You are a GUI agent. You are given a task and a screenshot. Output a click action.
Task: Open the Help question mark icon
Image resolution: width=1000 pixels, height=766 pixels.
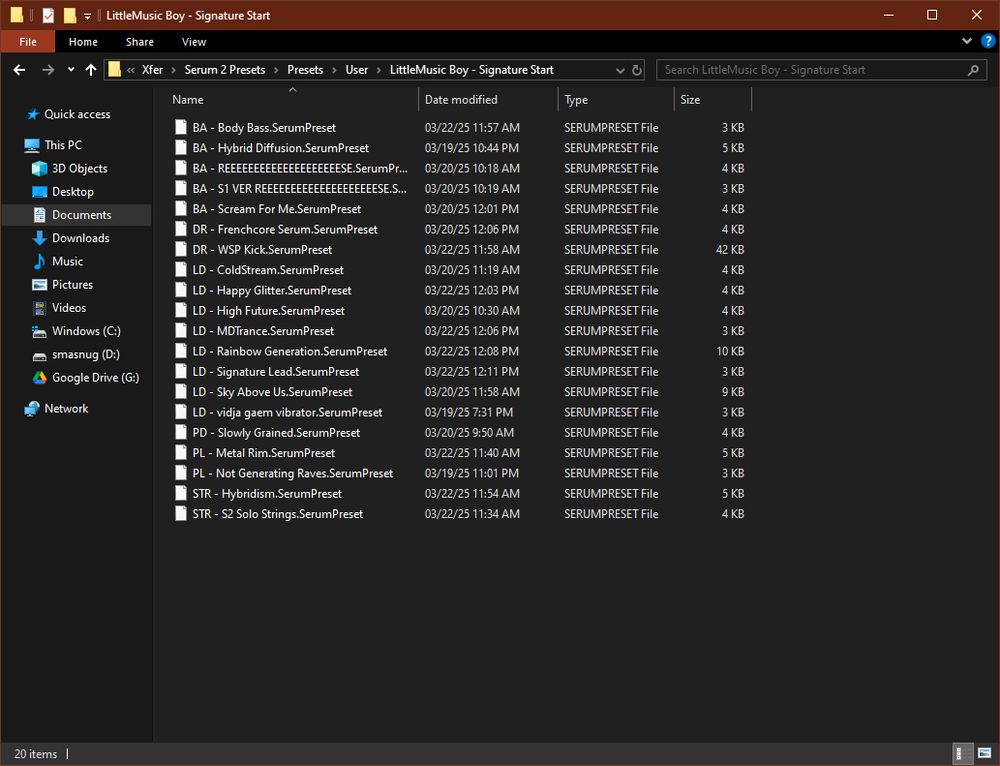tap(987, 41)
